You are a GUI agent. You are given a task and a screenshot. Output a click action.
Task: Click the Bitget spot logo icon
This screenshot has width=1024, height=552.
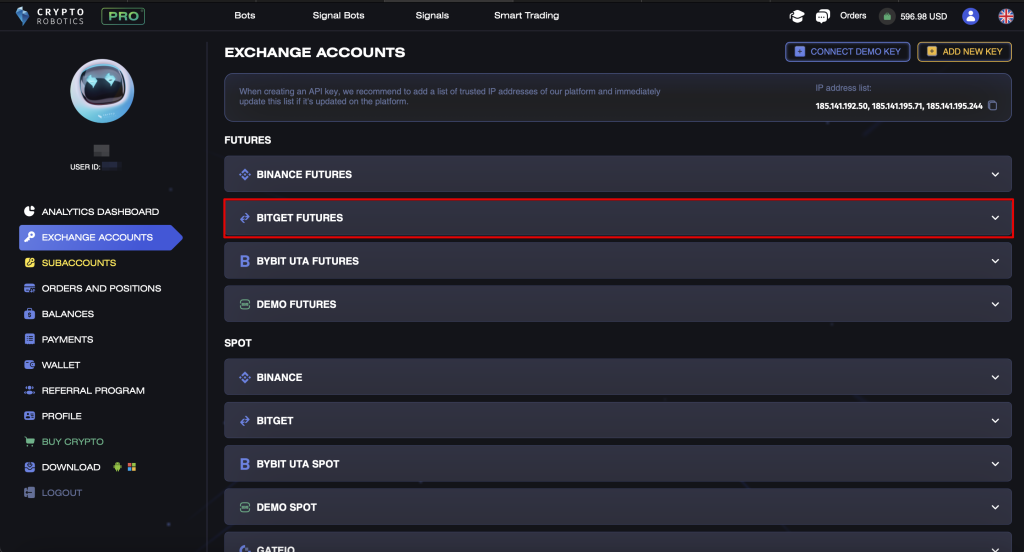click(245, 421)
